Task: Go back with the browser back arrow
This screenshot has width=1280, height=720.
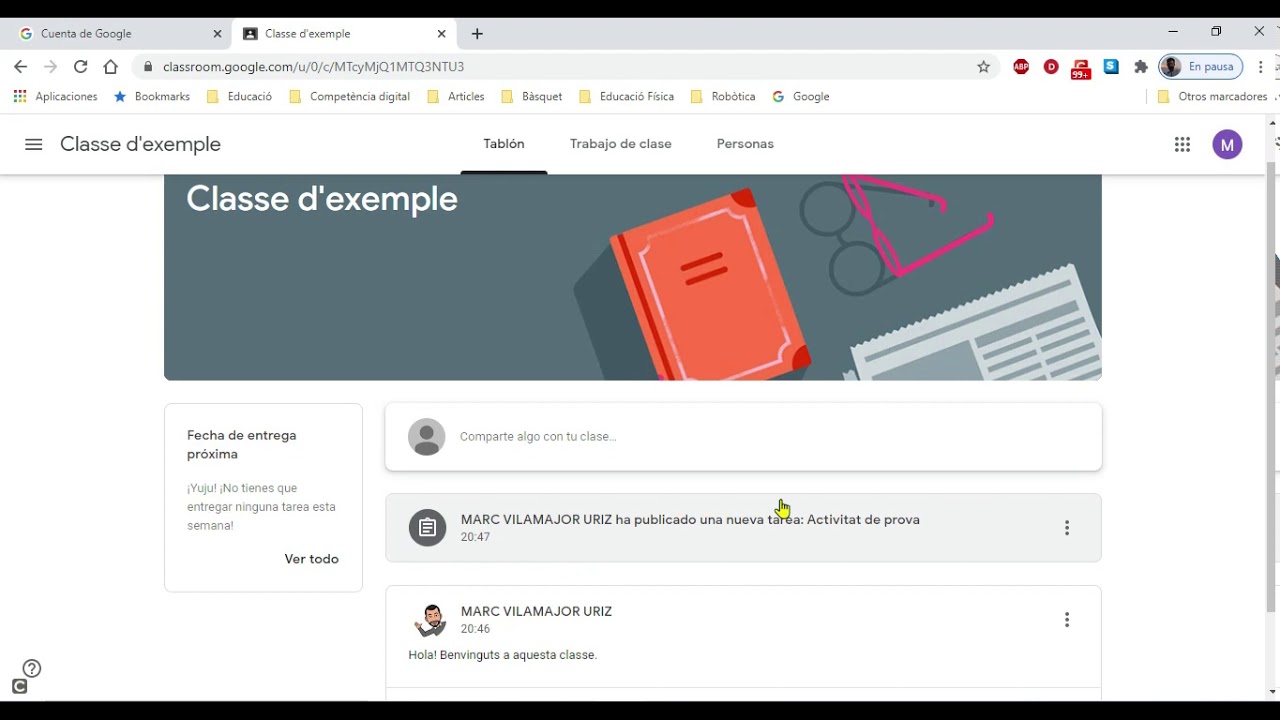Action: (21, 67)
